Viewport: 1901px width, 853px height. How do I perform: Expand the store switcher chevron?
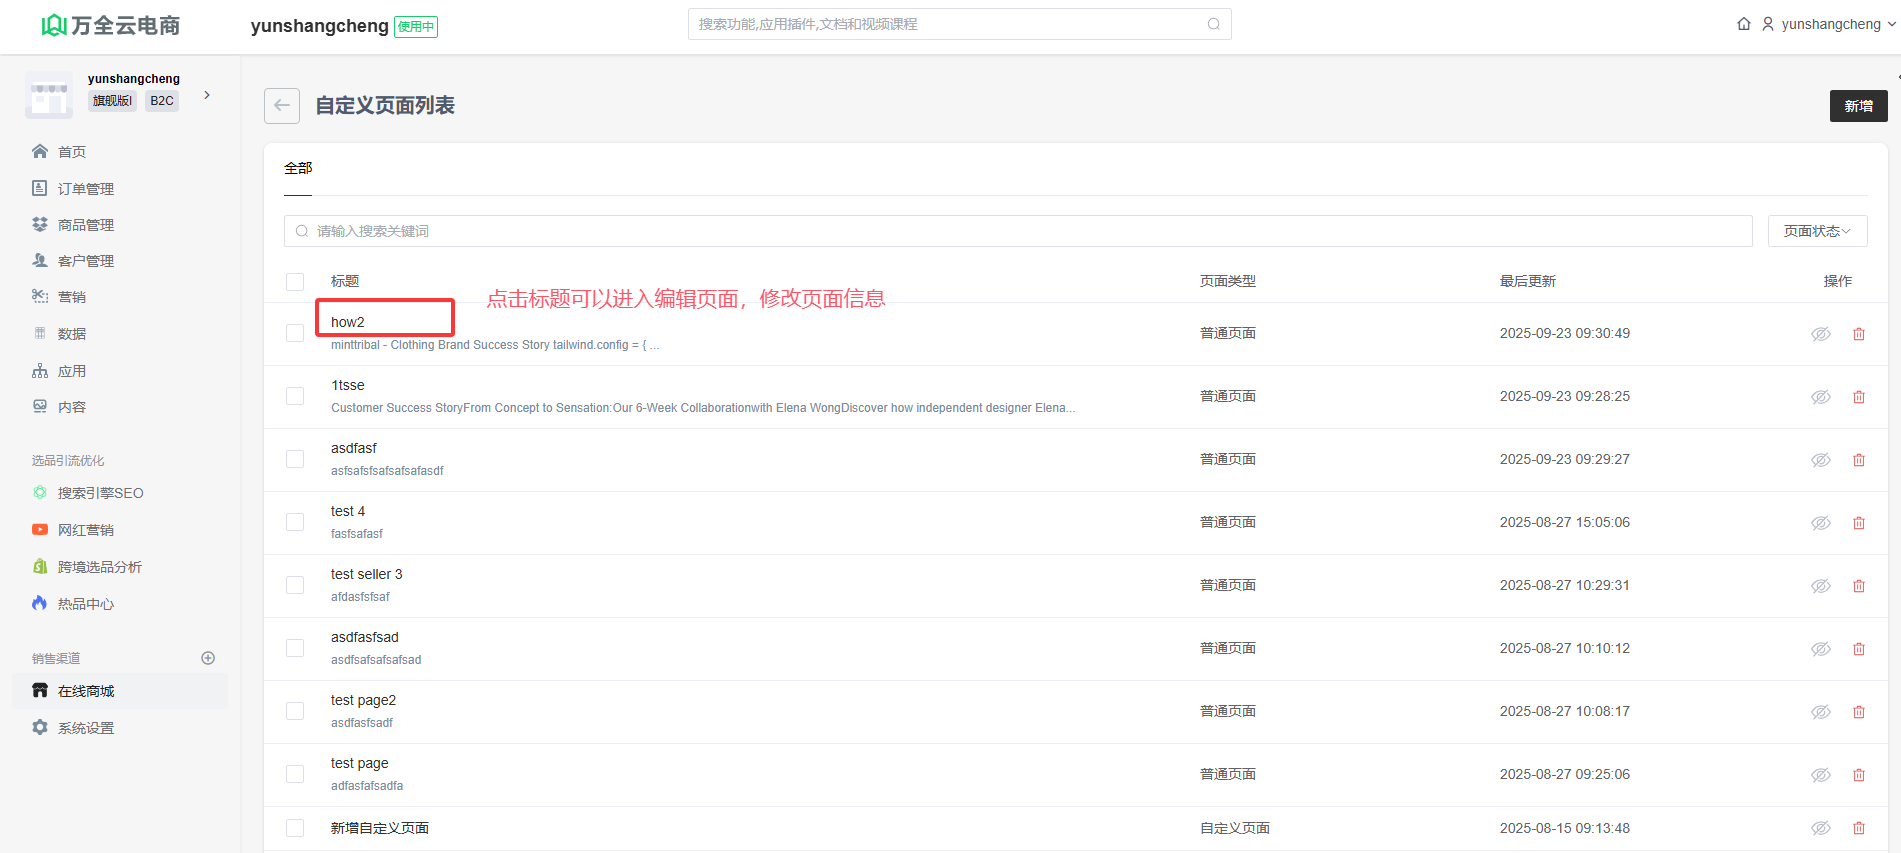point(207,95)
